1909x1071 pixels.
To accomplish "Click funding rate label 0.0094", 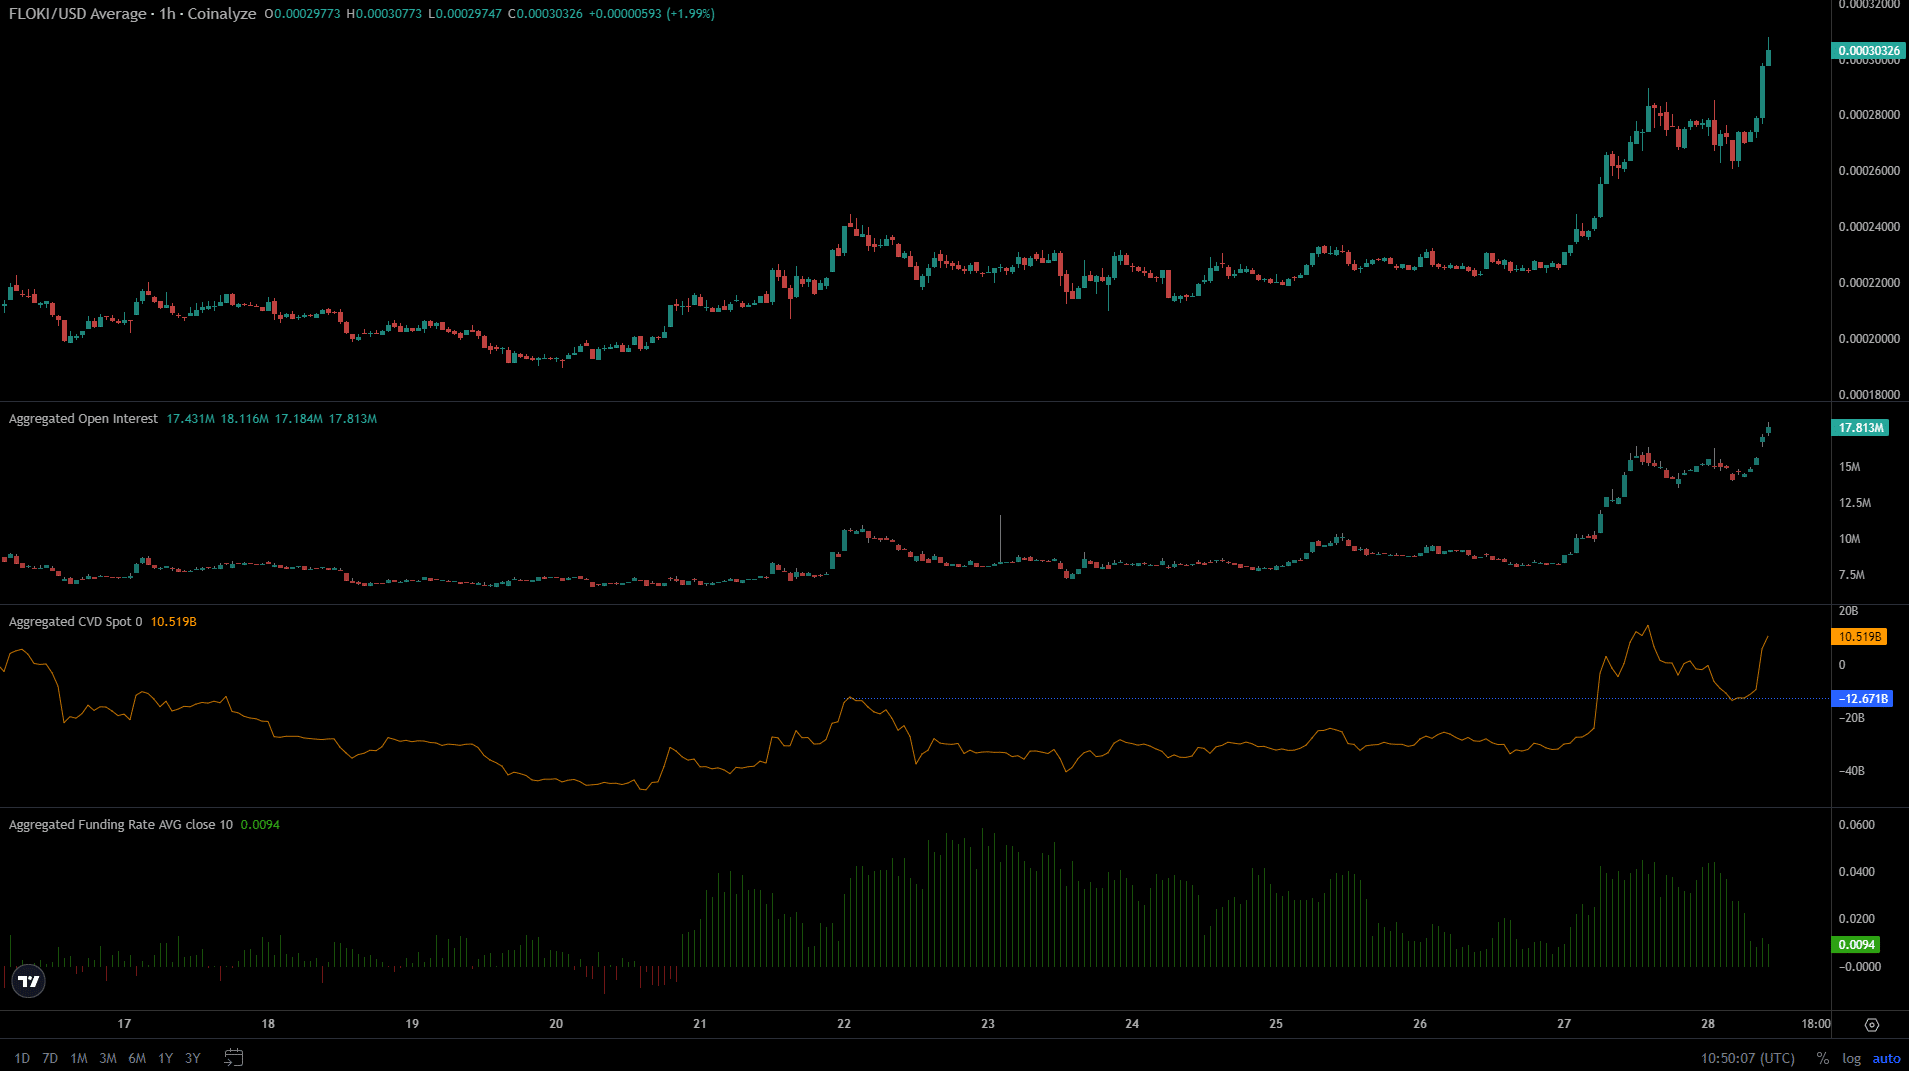I will pyautogui.click(x=1856, y=945).
